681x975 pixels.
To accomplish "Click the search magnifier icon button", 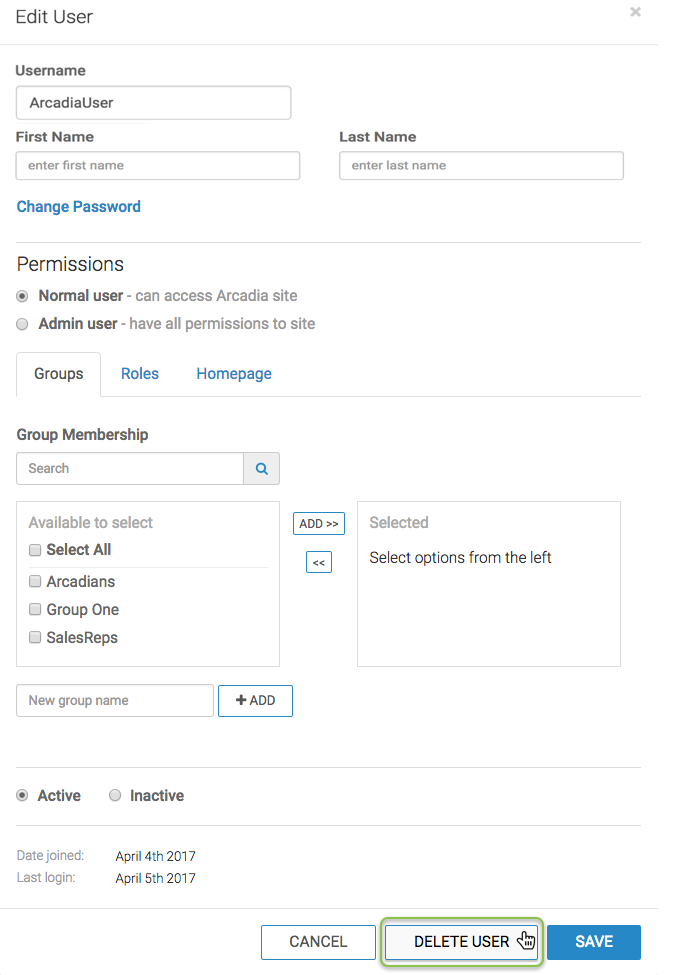I will [261, 468].
